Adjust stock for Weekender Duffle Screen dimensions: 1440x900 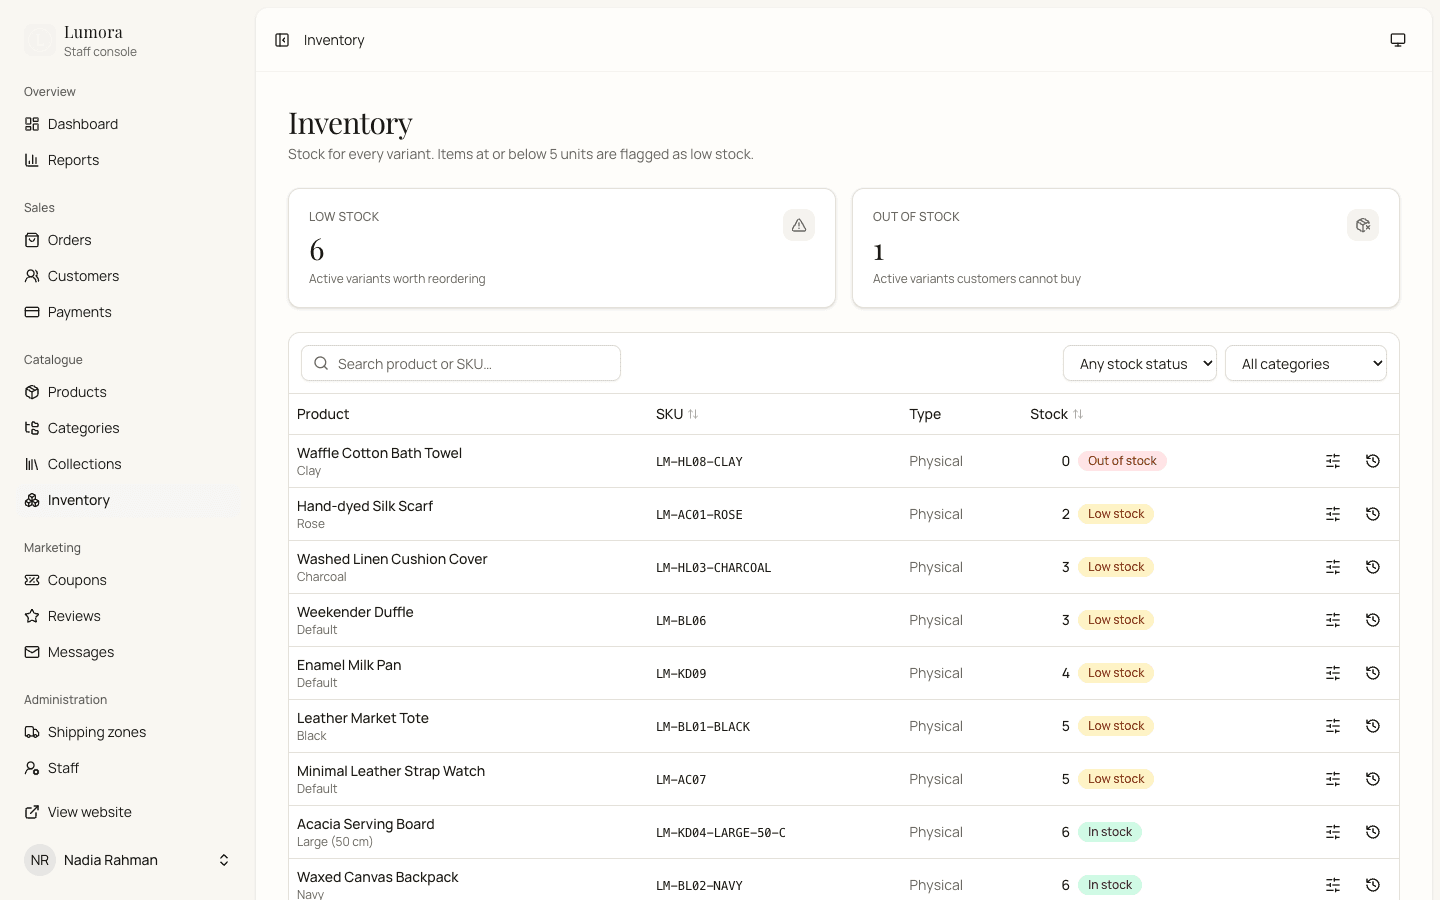[1333, 620]
